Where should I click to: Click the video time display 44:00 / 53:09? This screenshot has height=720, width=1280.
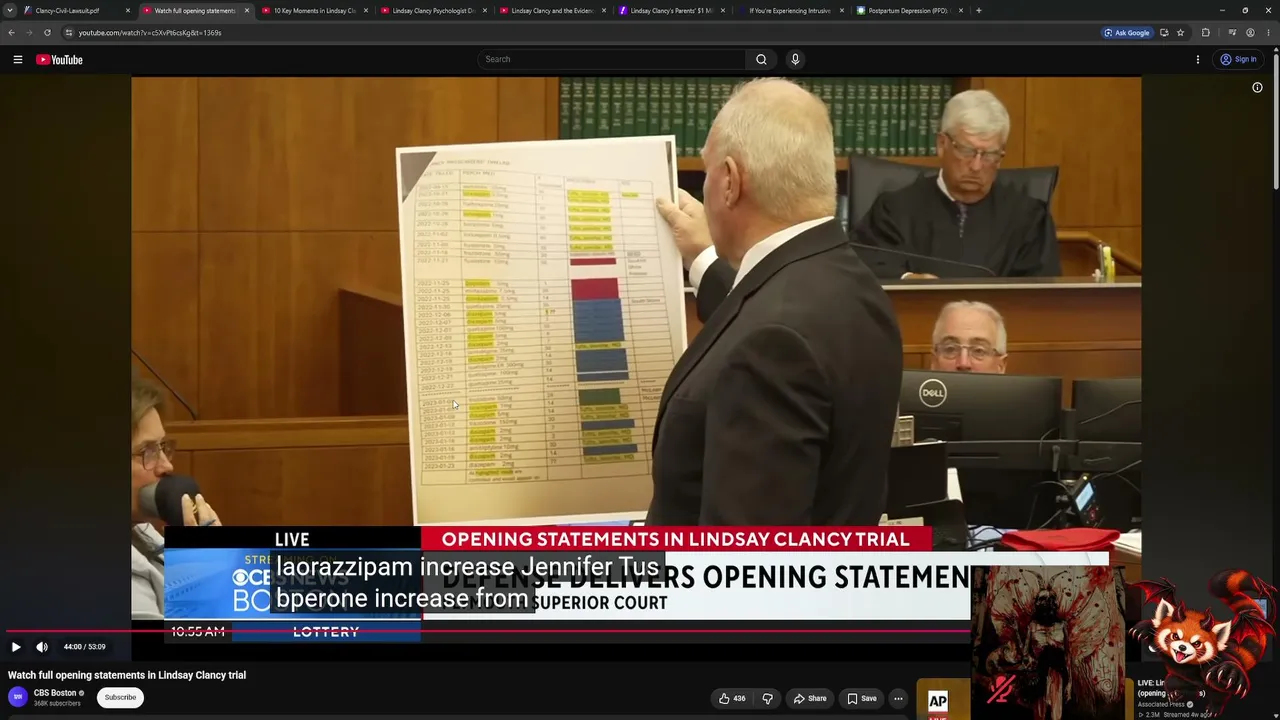click(85, 647)
